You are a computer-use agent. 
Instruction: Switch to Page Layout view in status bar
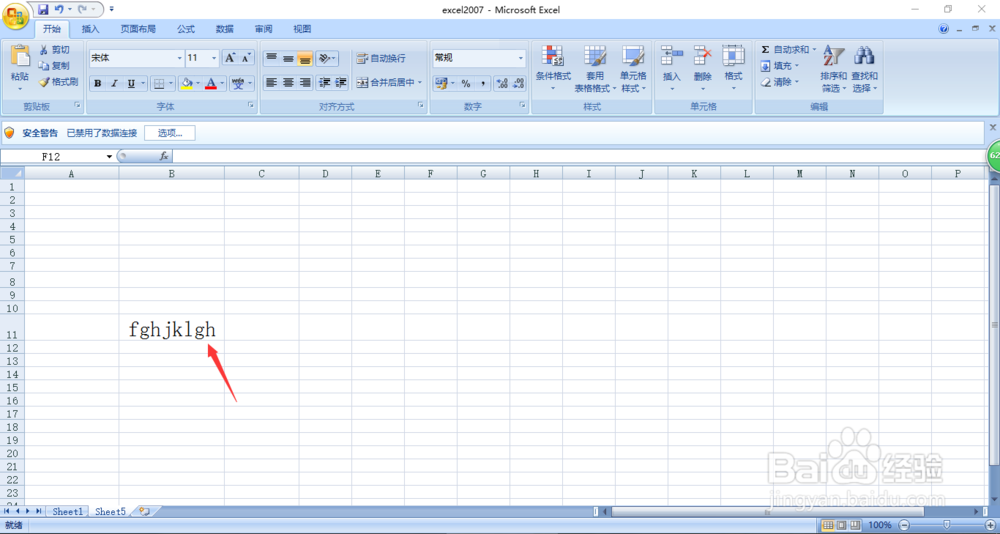842,525
